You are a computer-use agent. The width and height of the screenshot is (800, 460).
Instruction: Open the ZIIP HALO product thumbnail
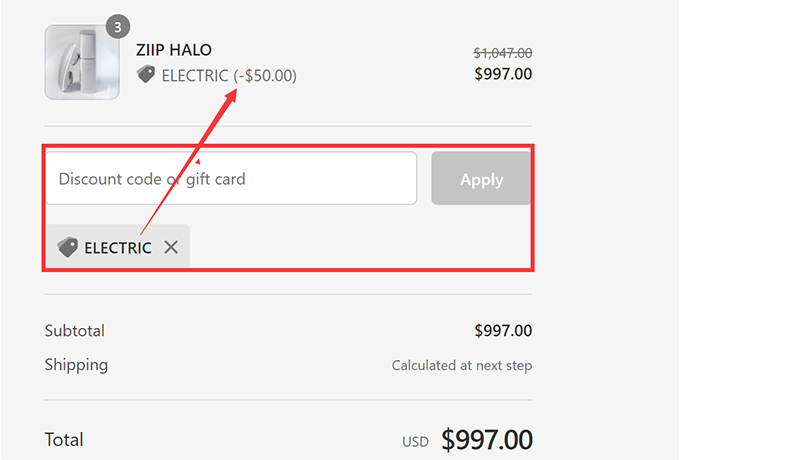tap(82, 62)
